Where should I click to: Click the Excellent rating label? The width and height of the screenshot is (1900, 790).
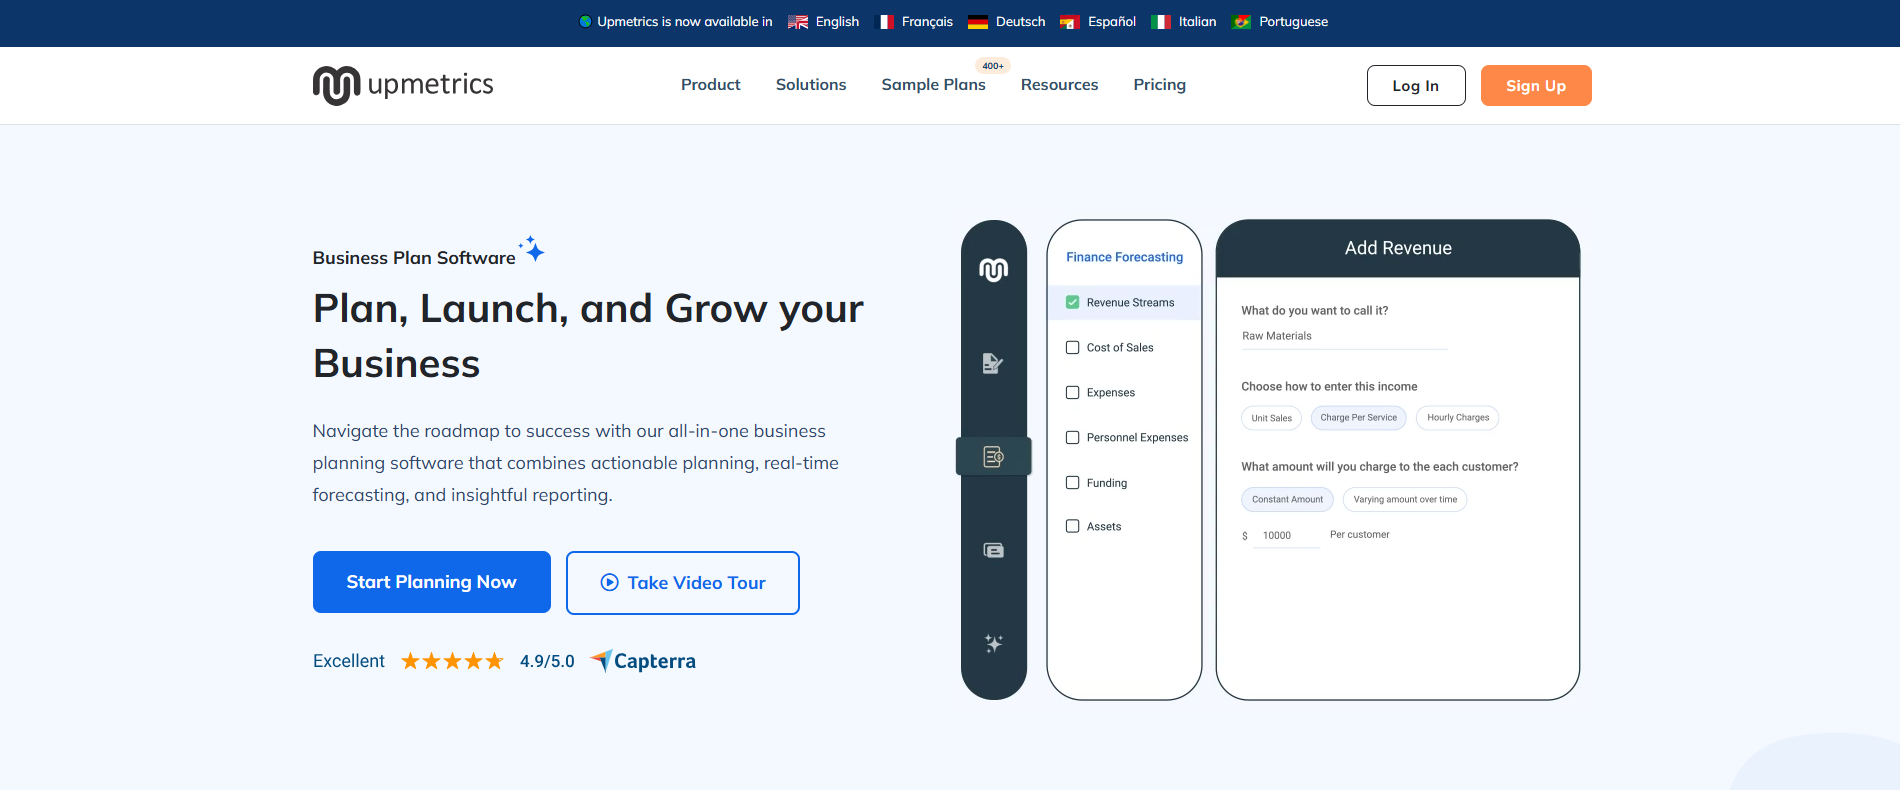tap(348, 661)
